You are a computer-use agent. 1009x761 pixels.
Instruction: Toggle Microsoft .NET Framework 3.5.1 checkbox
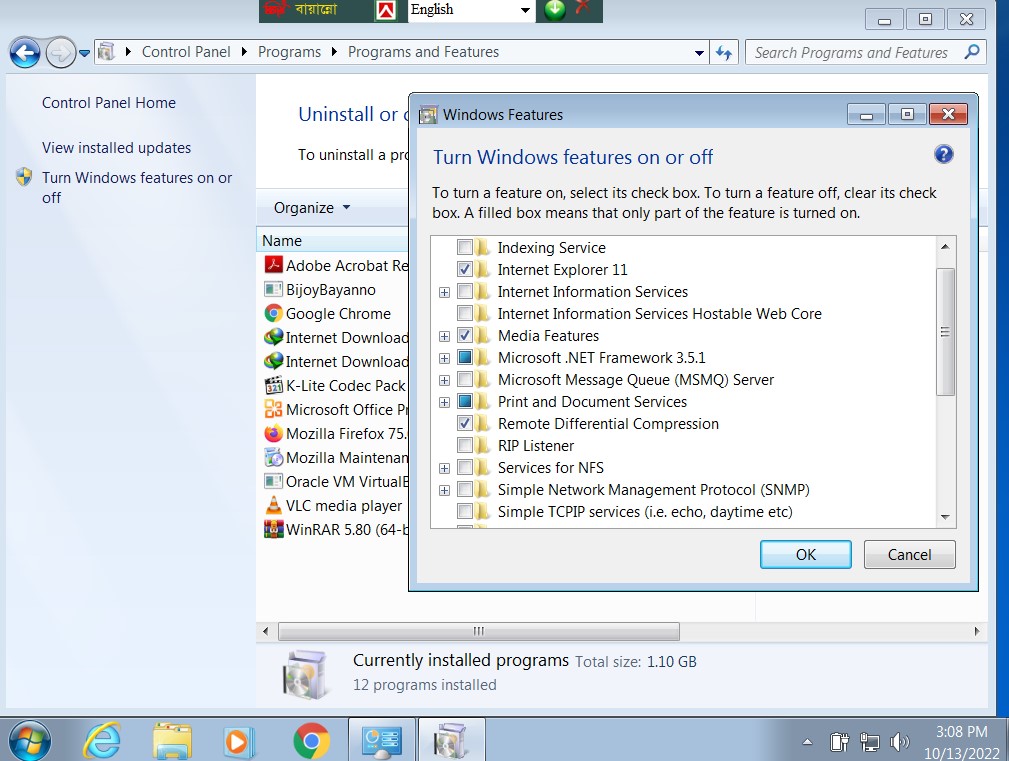[465, 357]
